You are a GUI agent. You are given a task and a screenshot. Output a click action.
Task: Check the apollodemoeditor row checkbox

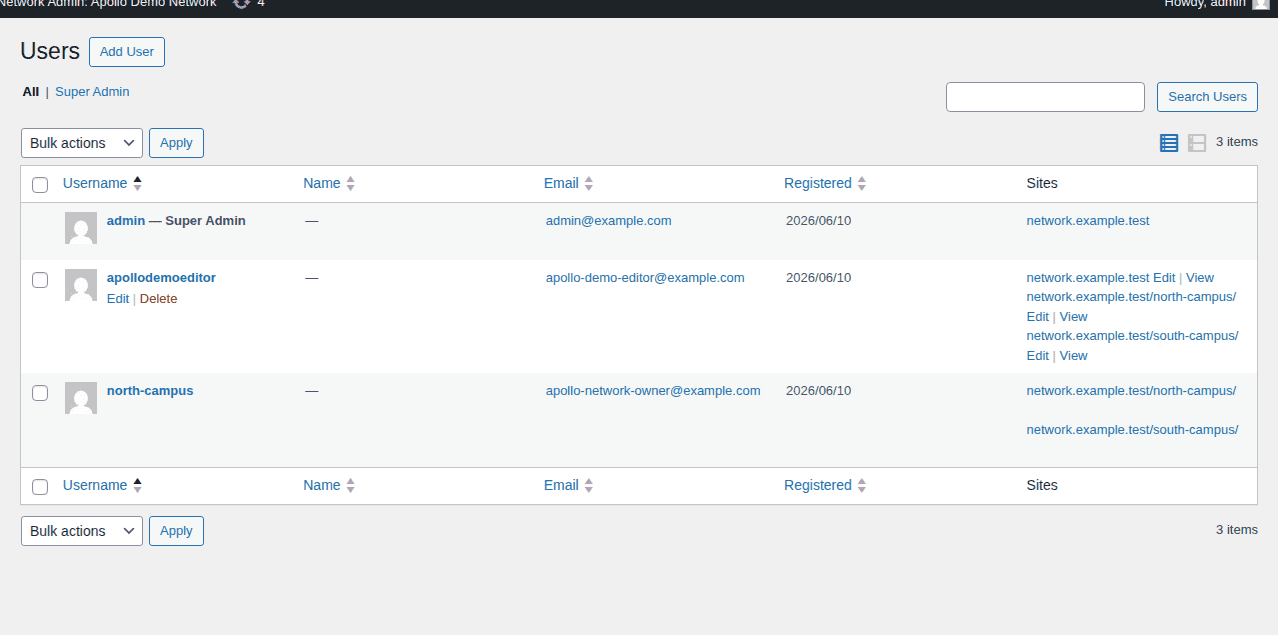(40, 280)
